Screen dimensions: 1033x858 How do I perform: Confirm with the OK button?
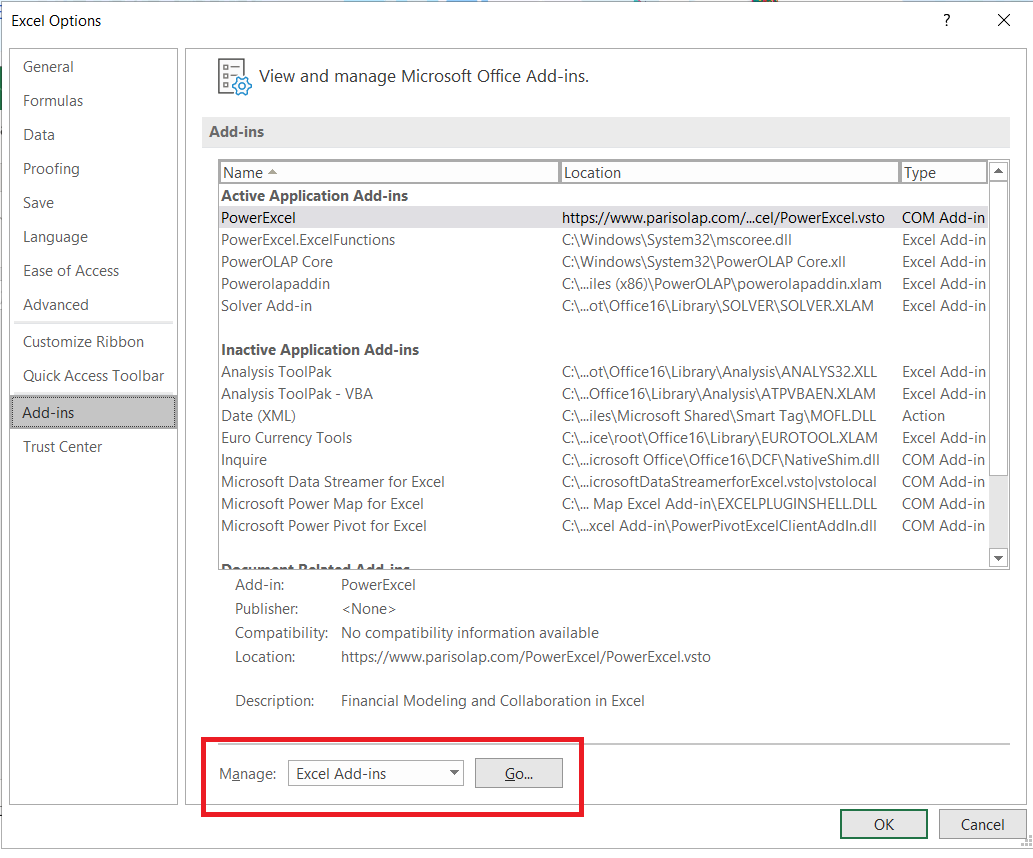coord(883,824)
